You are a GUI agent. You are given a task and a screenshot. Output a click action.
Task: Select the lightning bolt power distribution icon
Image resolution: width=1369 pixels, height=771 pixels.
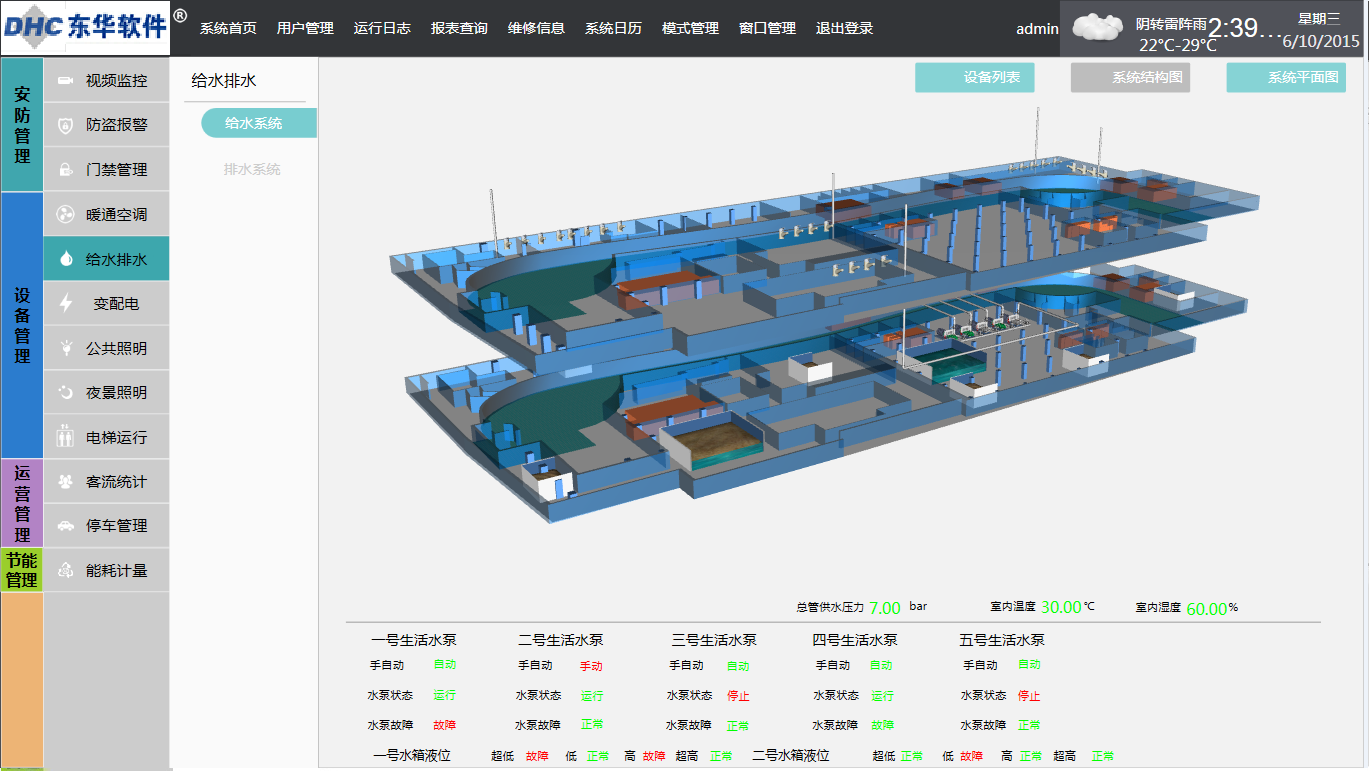pos(66,303)
